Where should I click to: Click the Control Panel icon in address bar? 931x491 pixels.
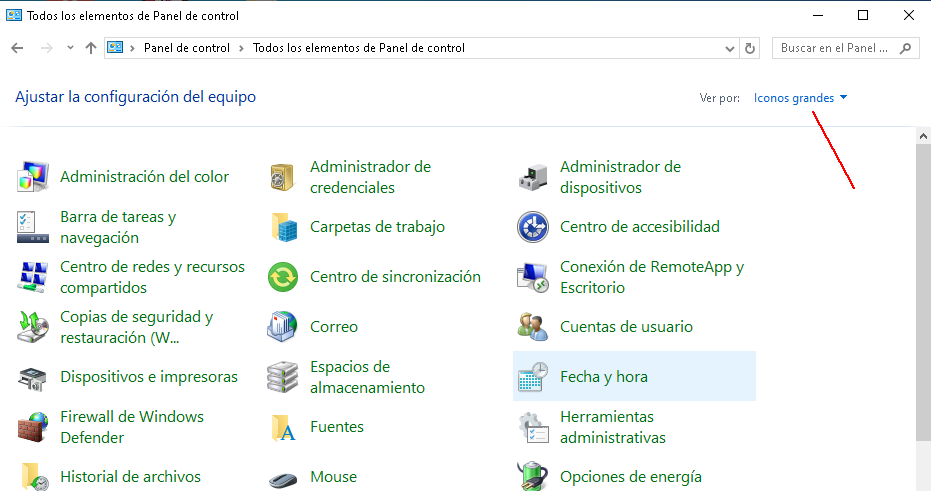[115, 48]
